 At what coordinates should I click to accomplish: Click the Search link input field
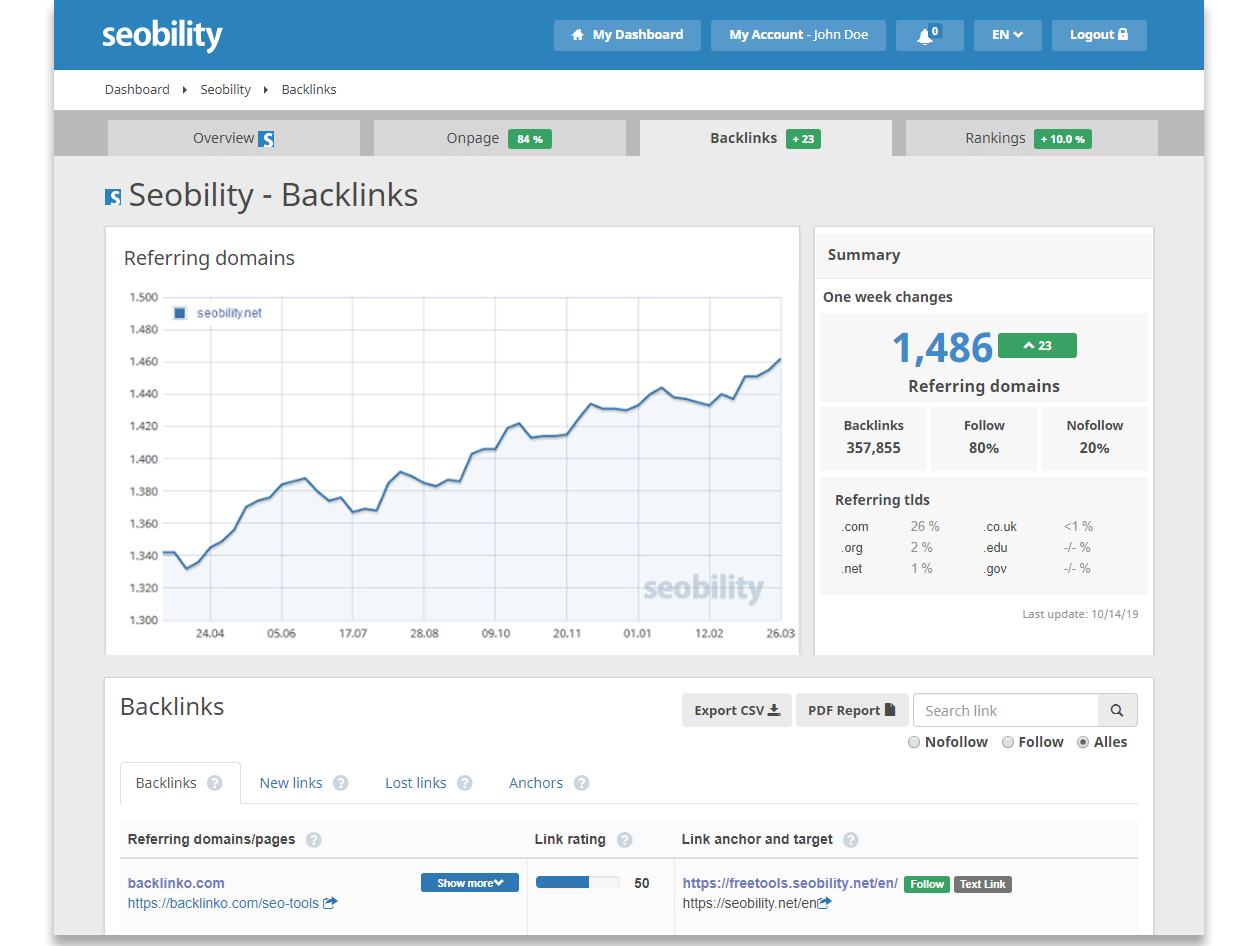[1006, 710]
